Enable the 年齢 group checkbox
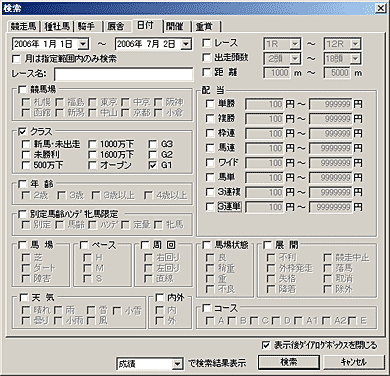Viewport: 390px width, 376px height. coord(23,184)
